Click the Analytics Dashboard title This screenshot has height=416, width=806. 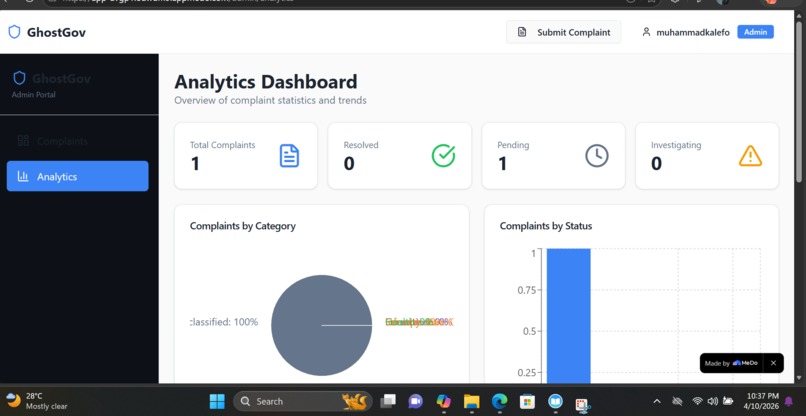pos(266,82)
